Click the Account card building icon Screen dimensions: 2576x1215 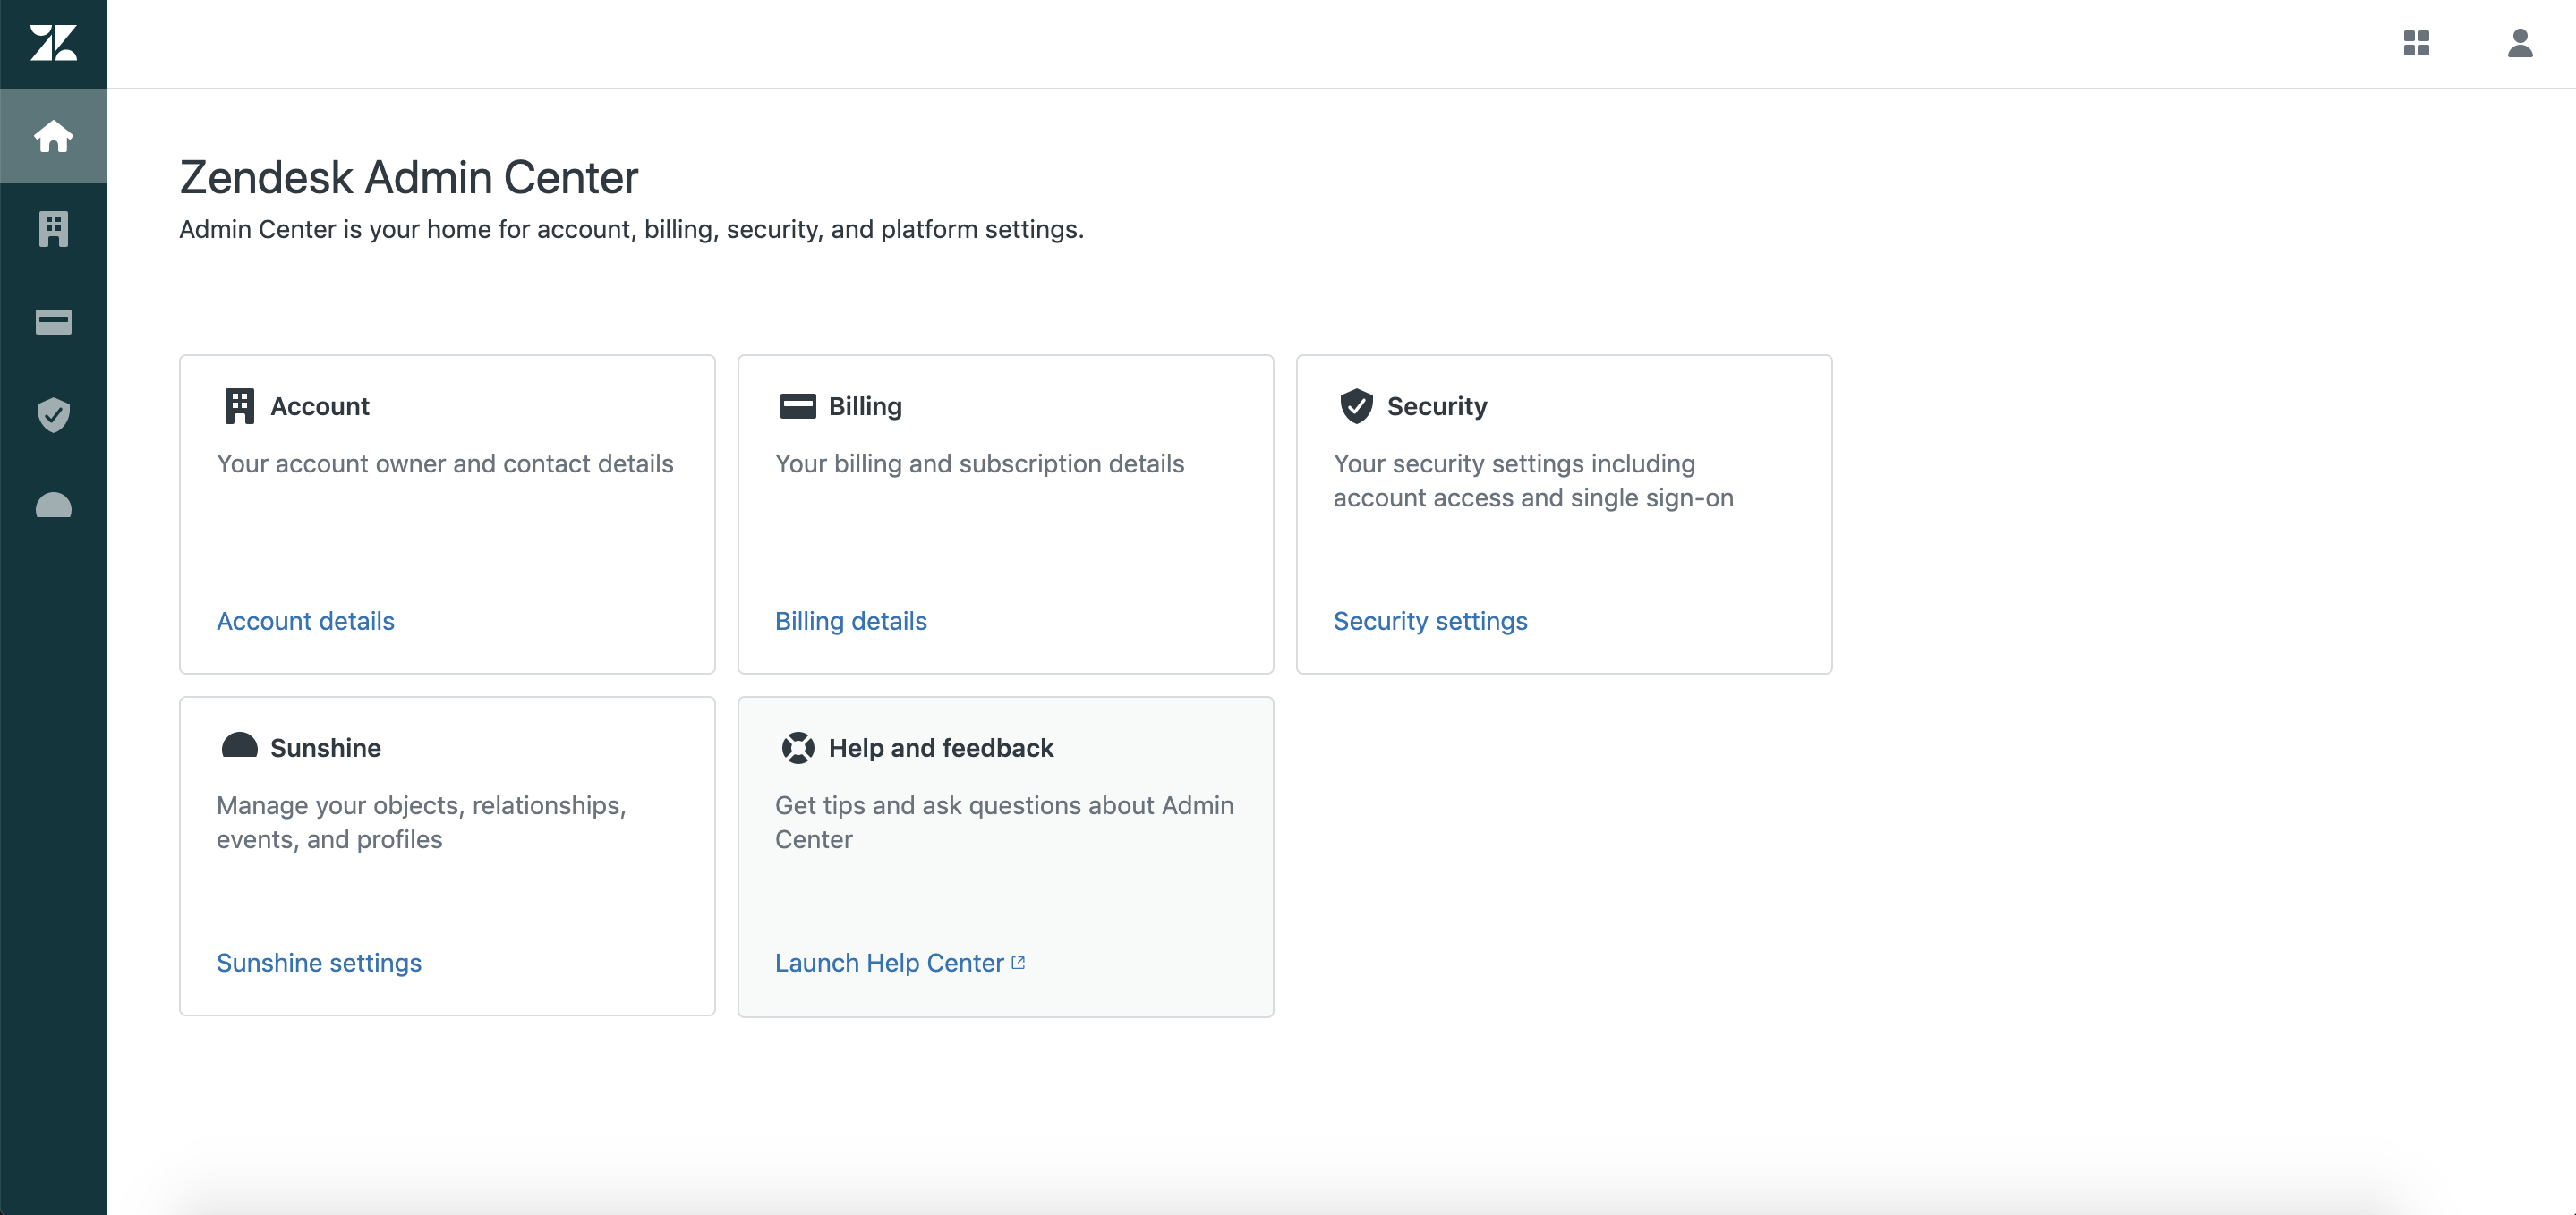239,406
